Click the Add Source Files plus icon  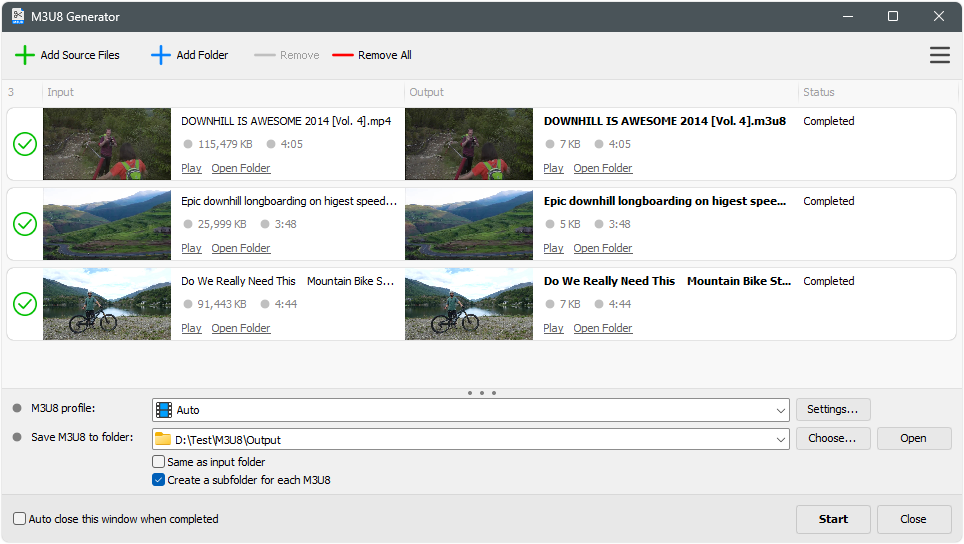click(25, 55)
